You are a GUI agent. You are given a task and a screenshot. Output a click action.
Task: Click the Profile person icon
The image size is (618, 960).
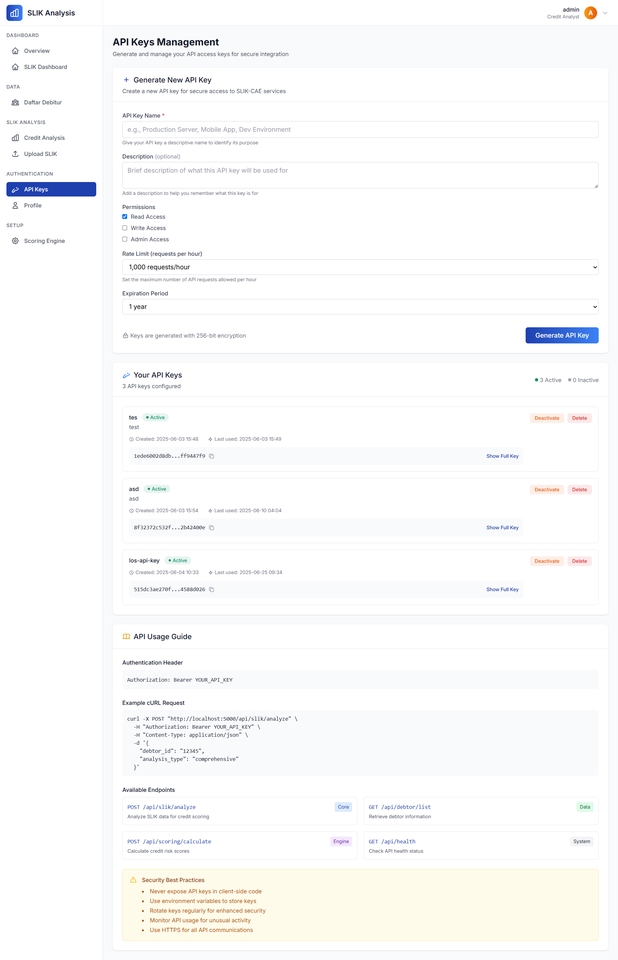[x=15, y=205]
